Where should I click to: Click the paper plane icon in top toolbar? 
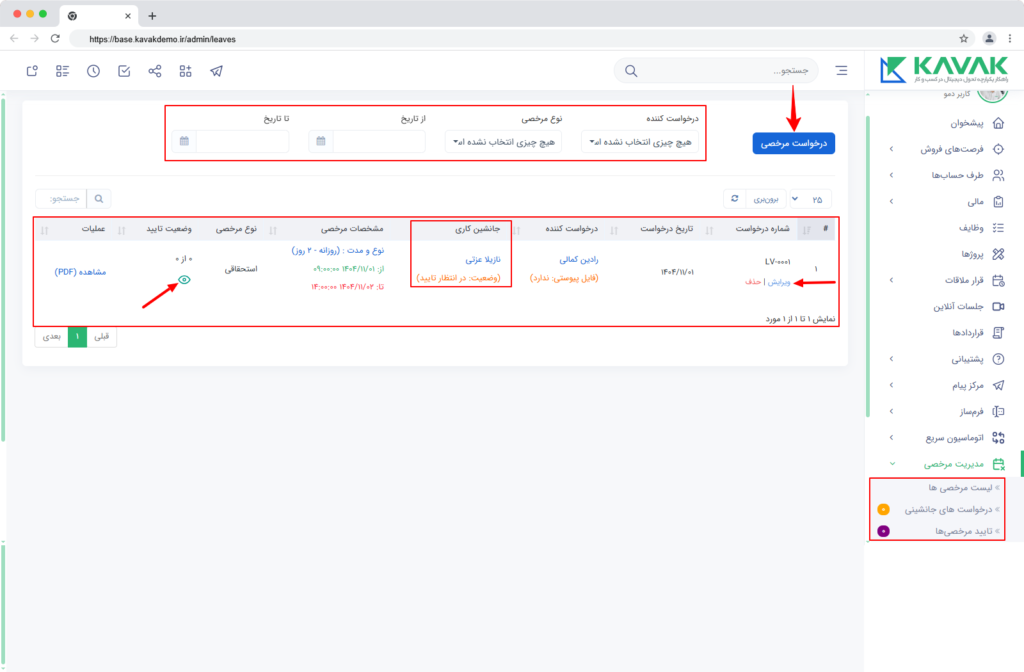tap(216, 71)
